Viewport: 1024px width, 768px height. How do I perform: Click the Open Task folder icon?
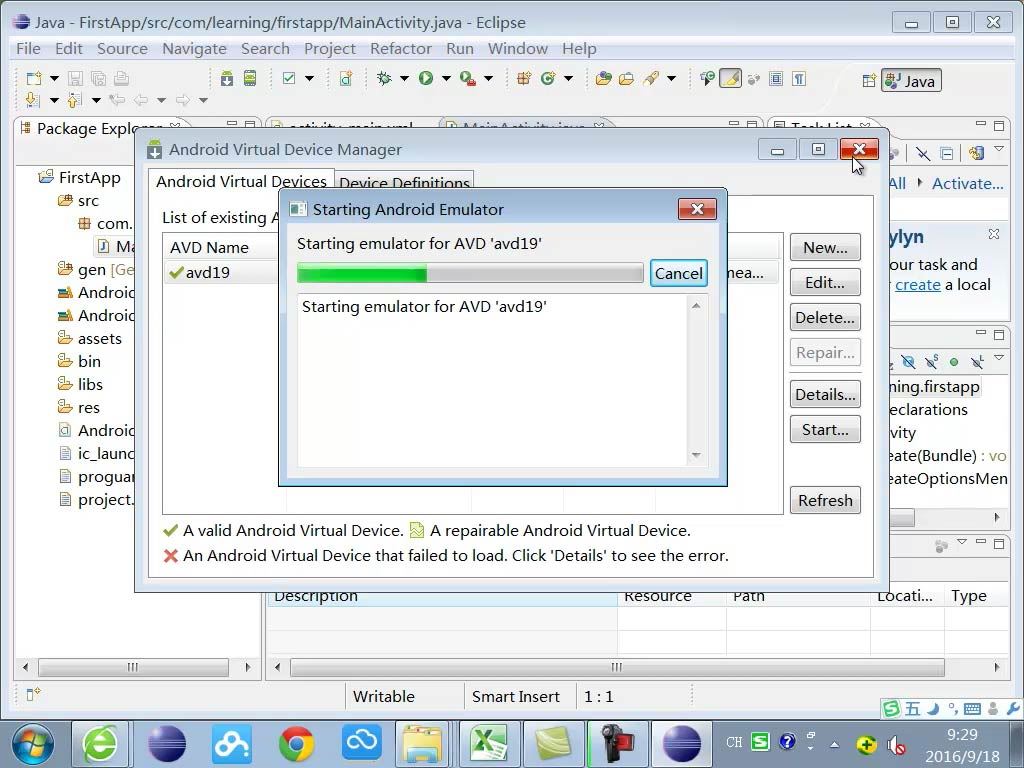click(626, 78)
